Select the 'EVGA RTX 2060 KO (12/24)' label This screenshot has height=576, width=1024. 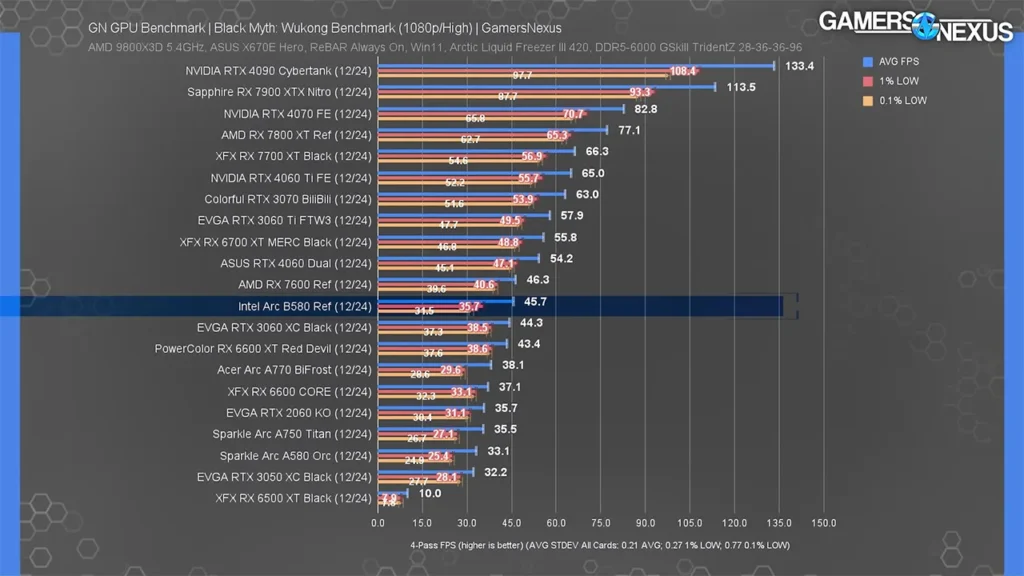pyautogui.click(x=298, y=413)
